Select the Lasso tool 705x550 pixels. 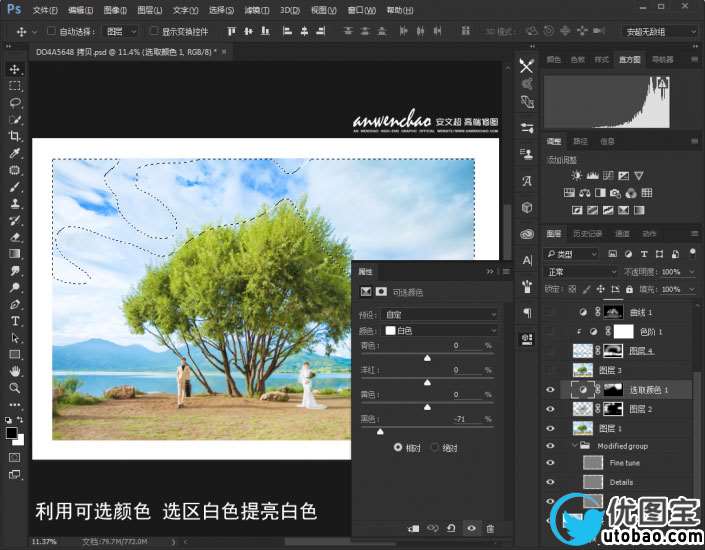pos(15,103)
